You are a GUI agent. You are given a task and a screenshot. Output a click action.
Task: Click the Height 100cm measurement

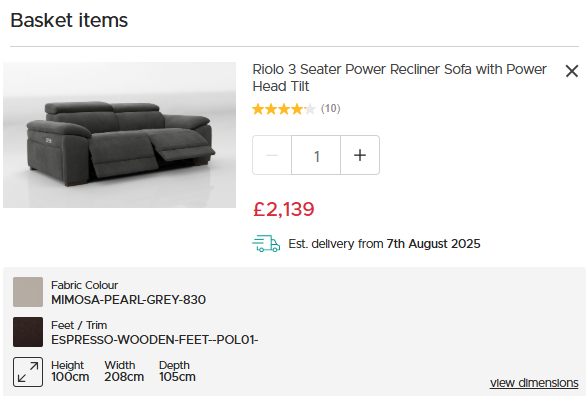click(70, 371)
